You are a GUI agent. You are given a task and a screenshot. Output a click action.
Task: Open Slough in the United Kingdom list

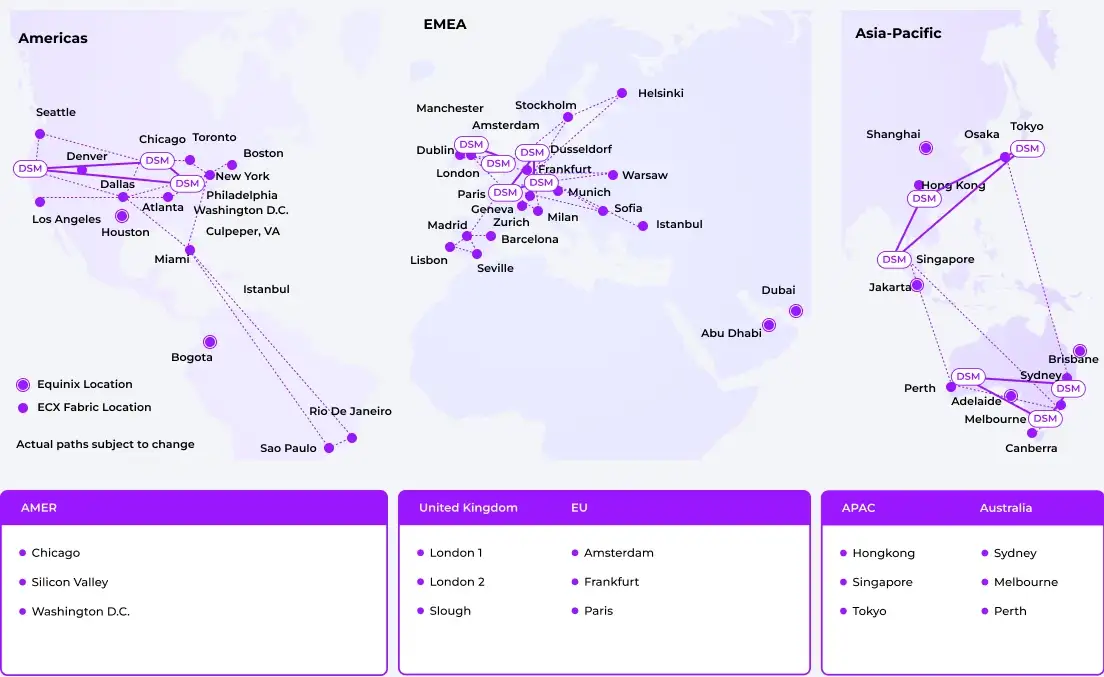tap(450, 611)
